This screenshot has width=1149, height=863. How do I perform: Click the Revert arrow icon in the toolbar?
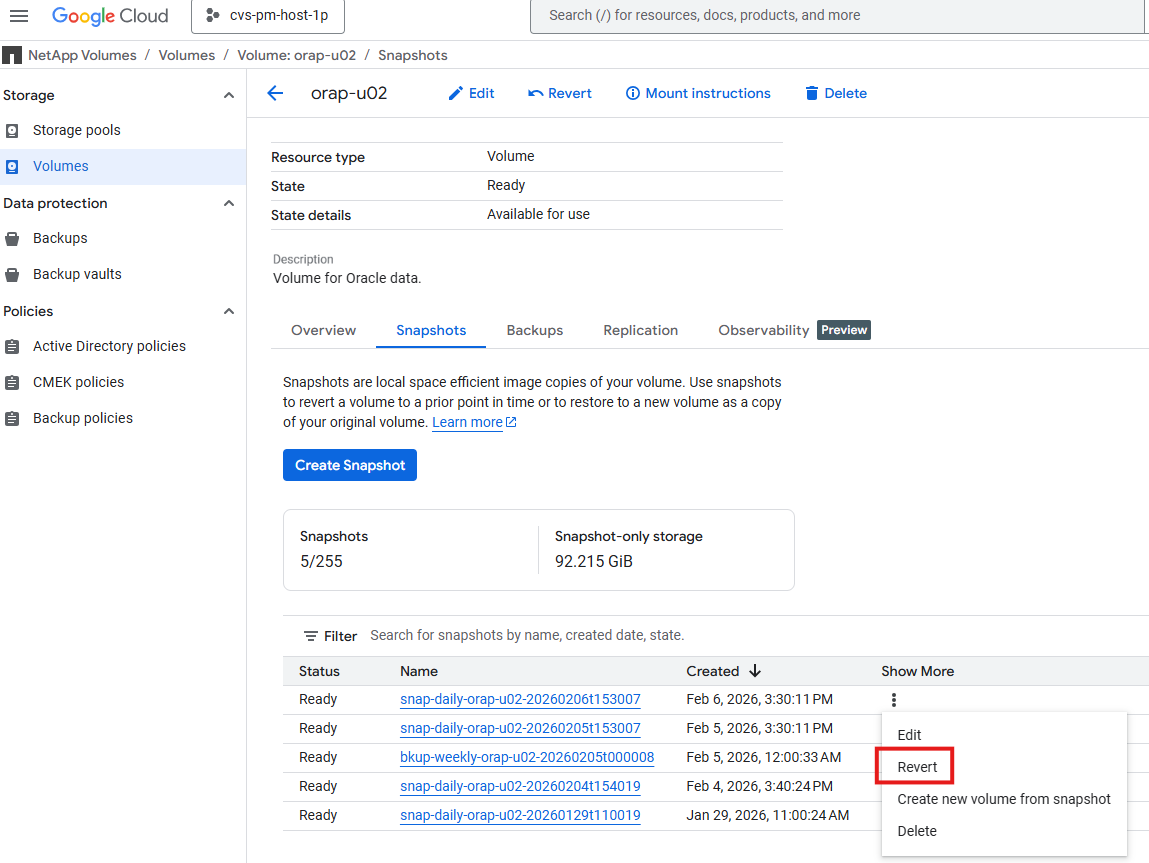[x=538, y=93]
